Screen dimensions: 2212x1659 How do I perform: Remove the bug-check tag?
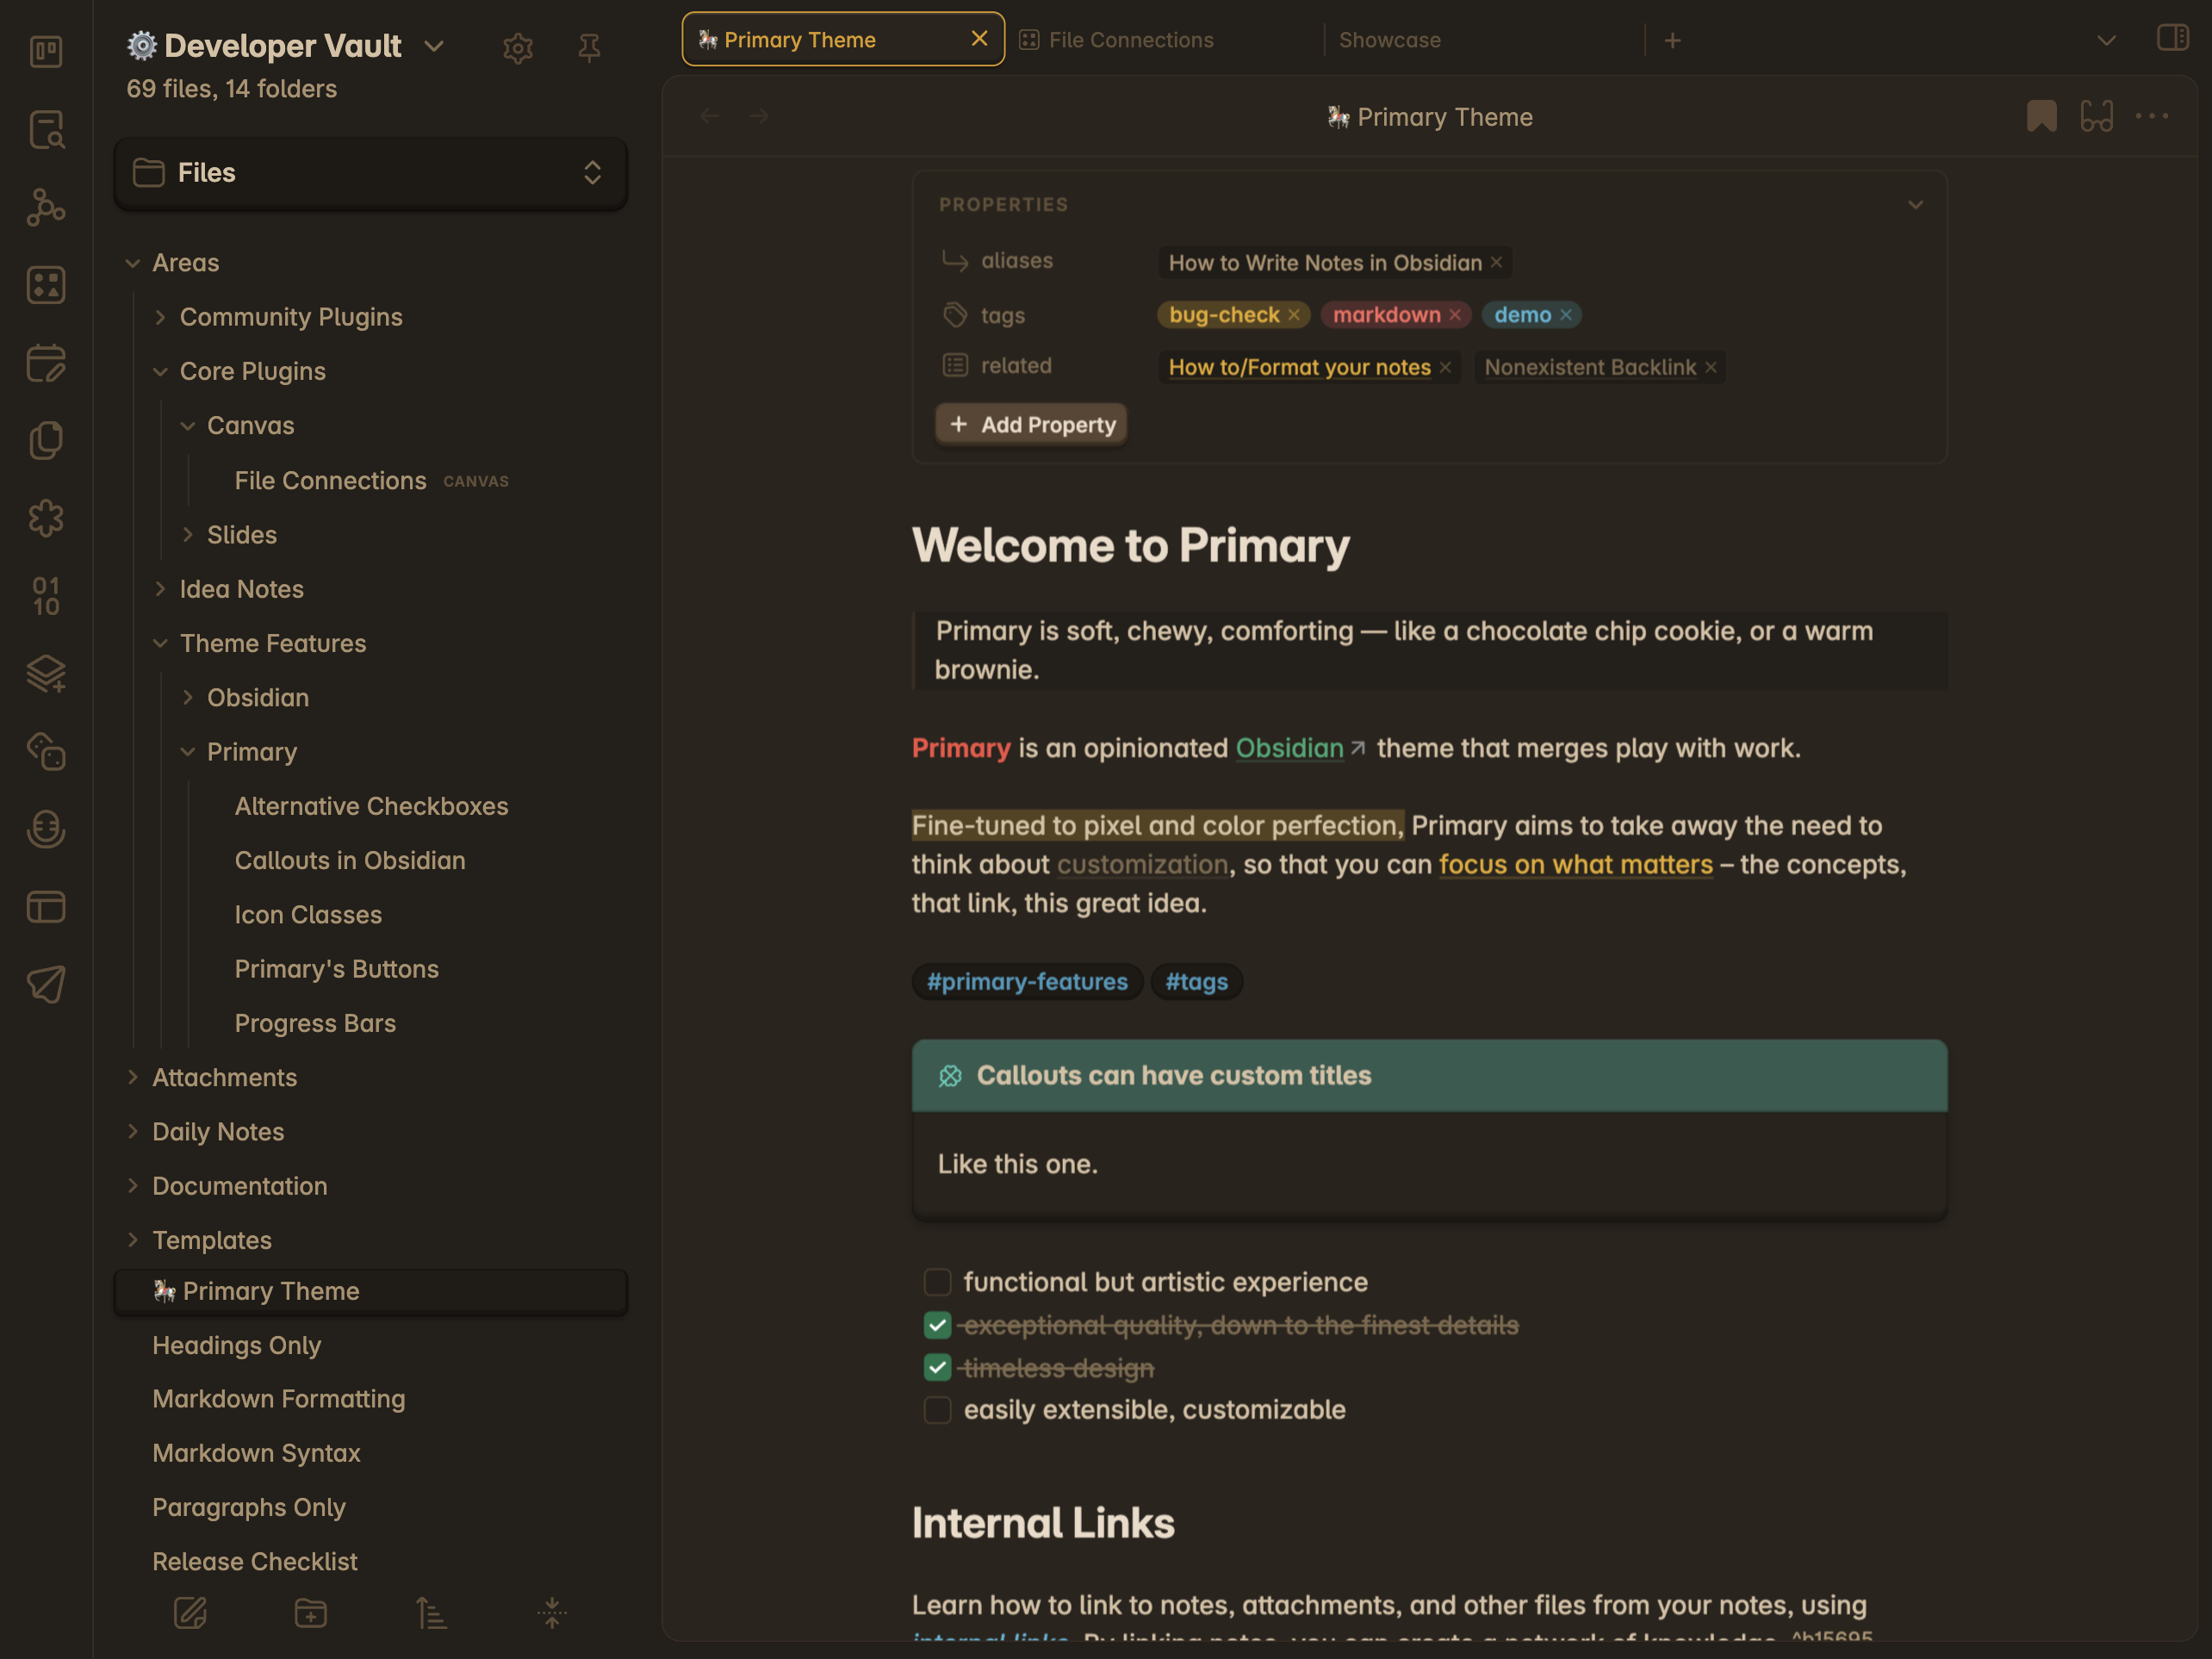tap(1294, 315)
